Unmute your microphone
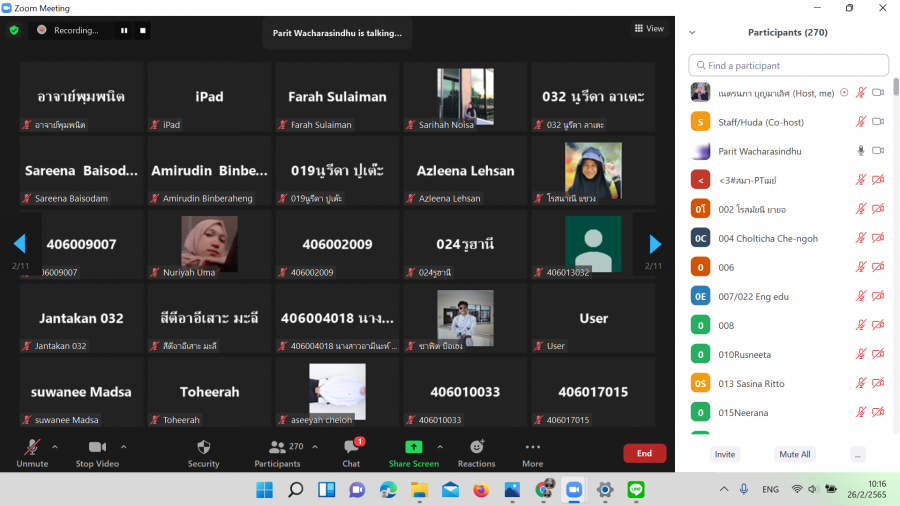 pyautogui.click(x=32, y=451)
